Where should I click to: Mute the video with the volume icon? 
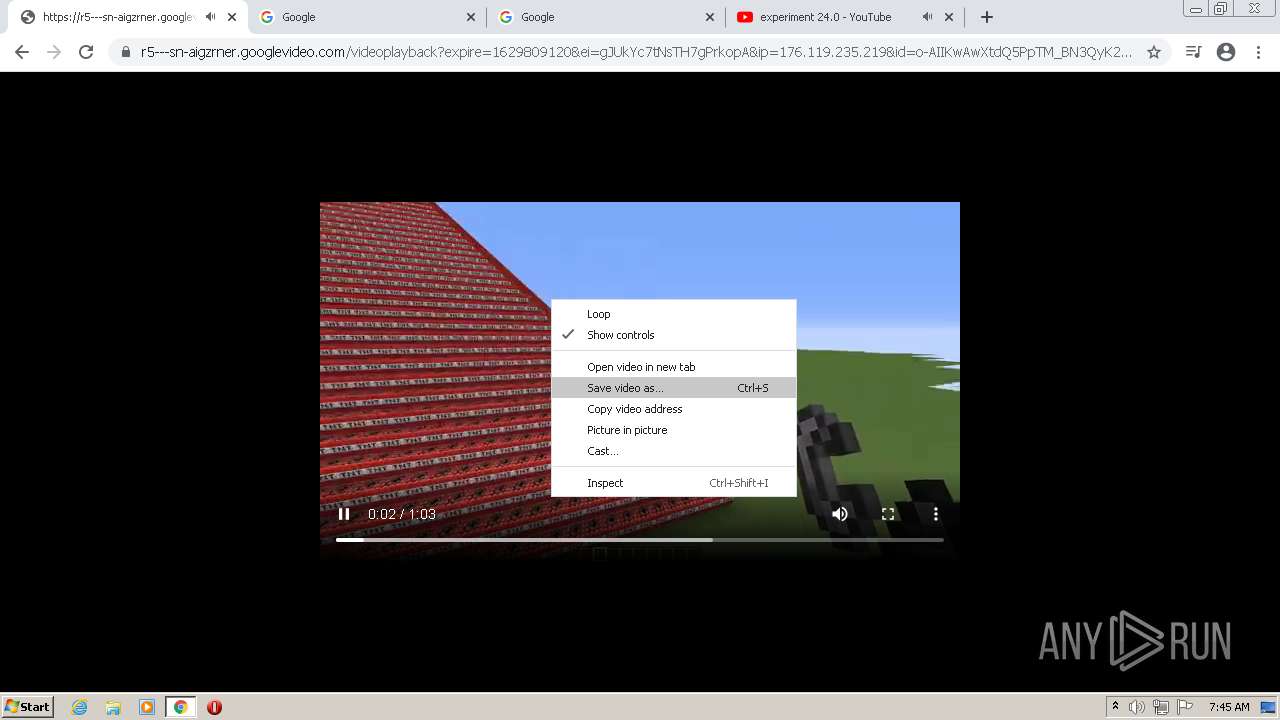point(840,514)
